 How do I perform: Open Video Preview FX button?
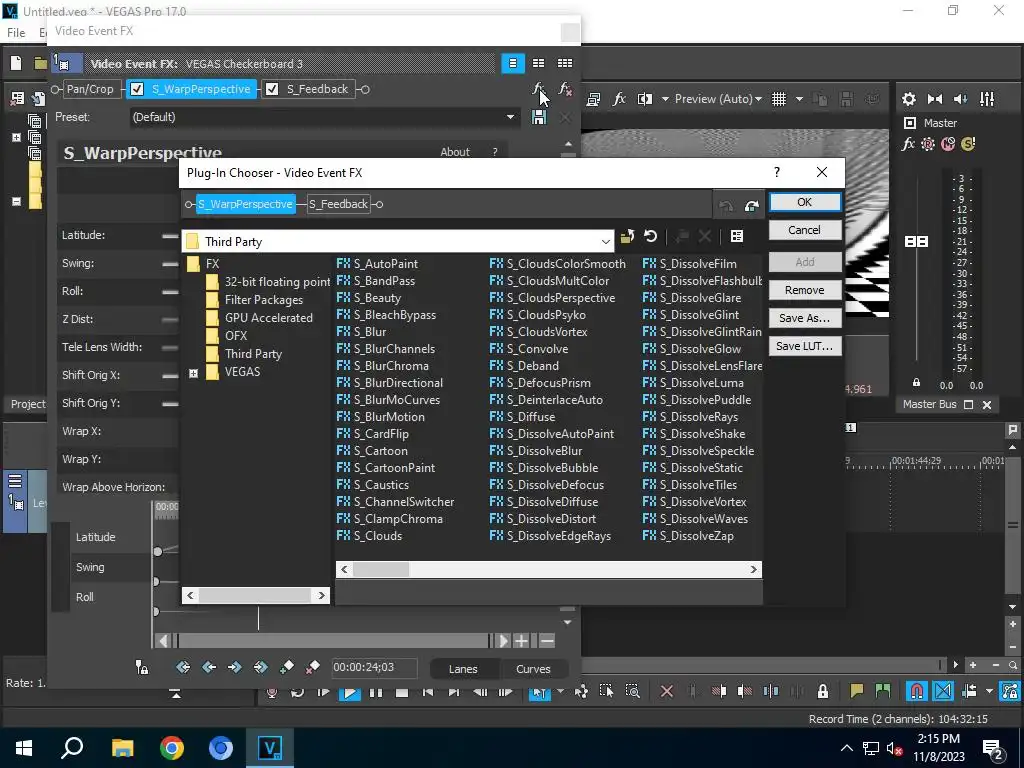pos(619,99)
